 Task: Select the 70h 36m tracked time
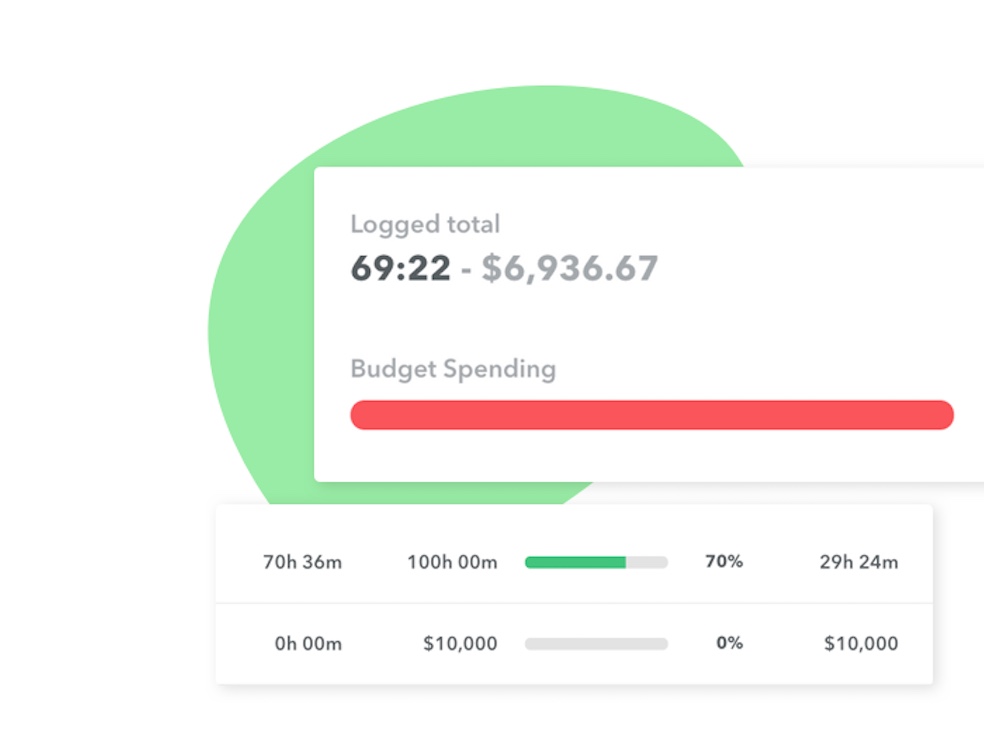(x=302, y=562)
